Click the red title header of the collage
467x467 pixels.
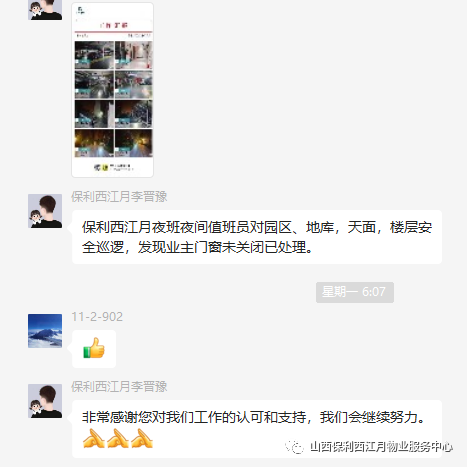[x=114, y=25]
